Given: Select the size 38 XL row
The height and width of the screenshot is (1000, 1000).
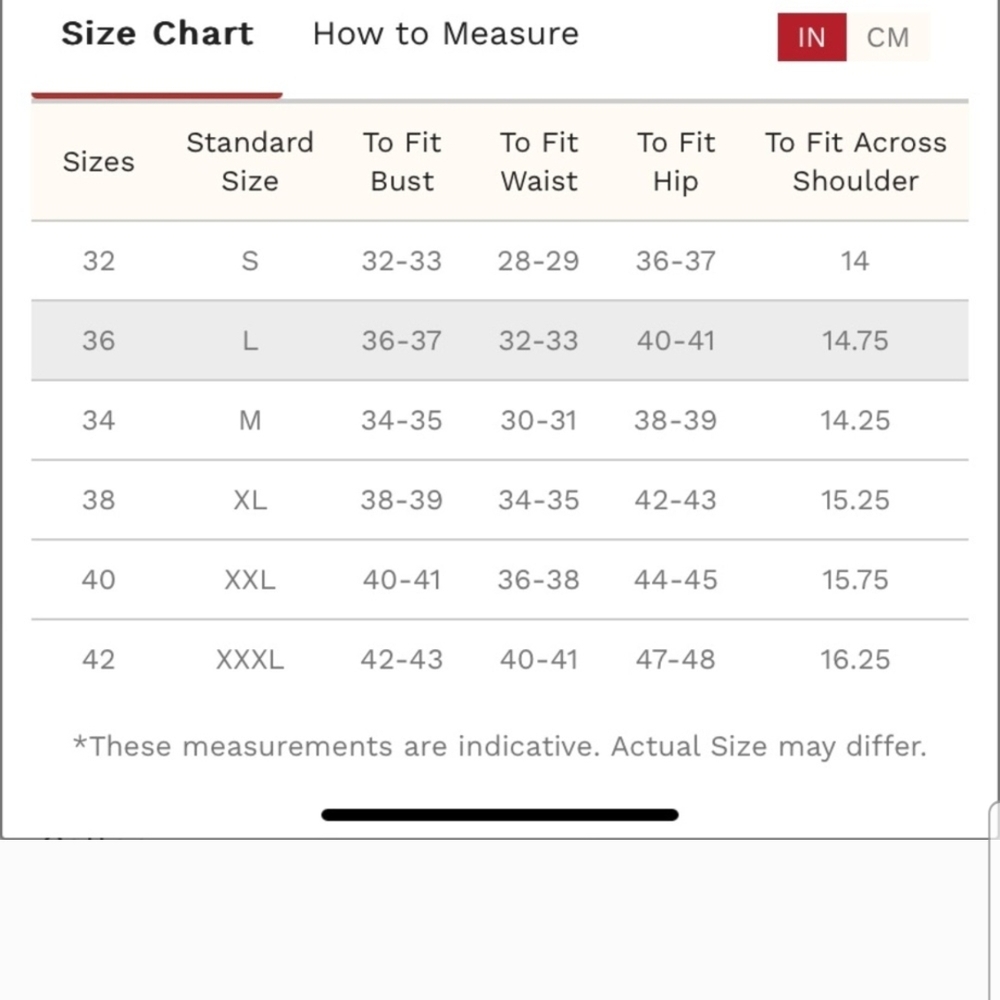Looking at the screenshot, I should 500,500.
